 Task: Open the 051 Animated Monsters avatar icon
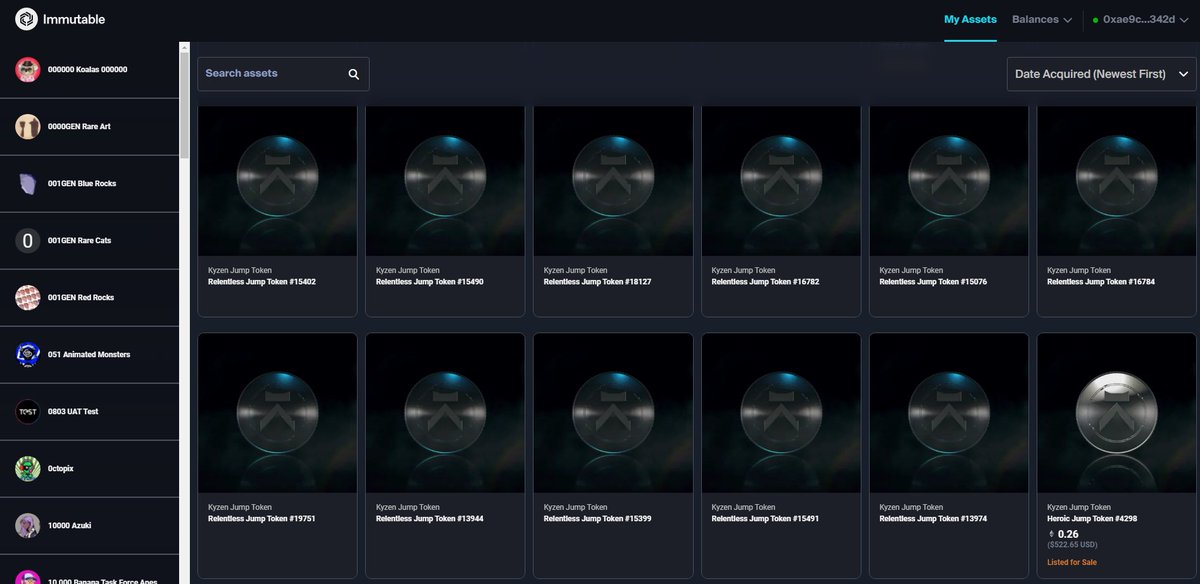pos(28,355)
